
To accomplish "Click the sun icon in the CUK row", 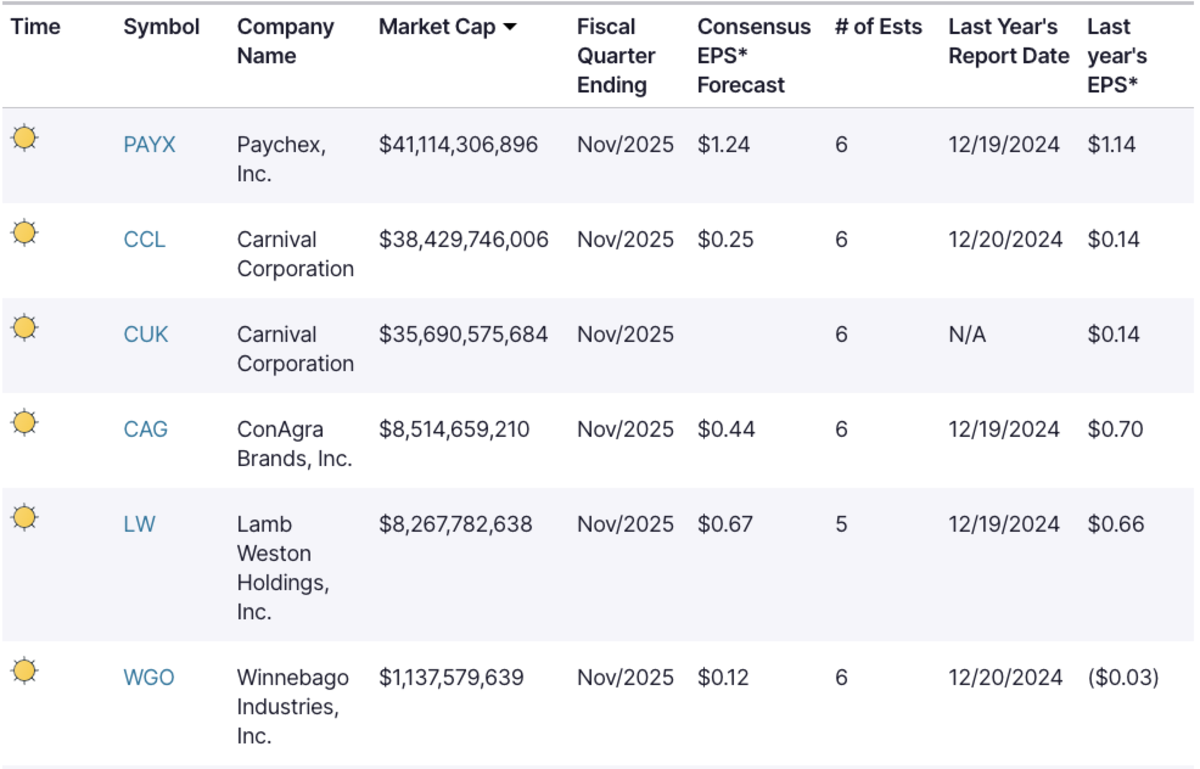I will pos(25,328).
